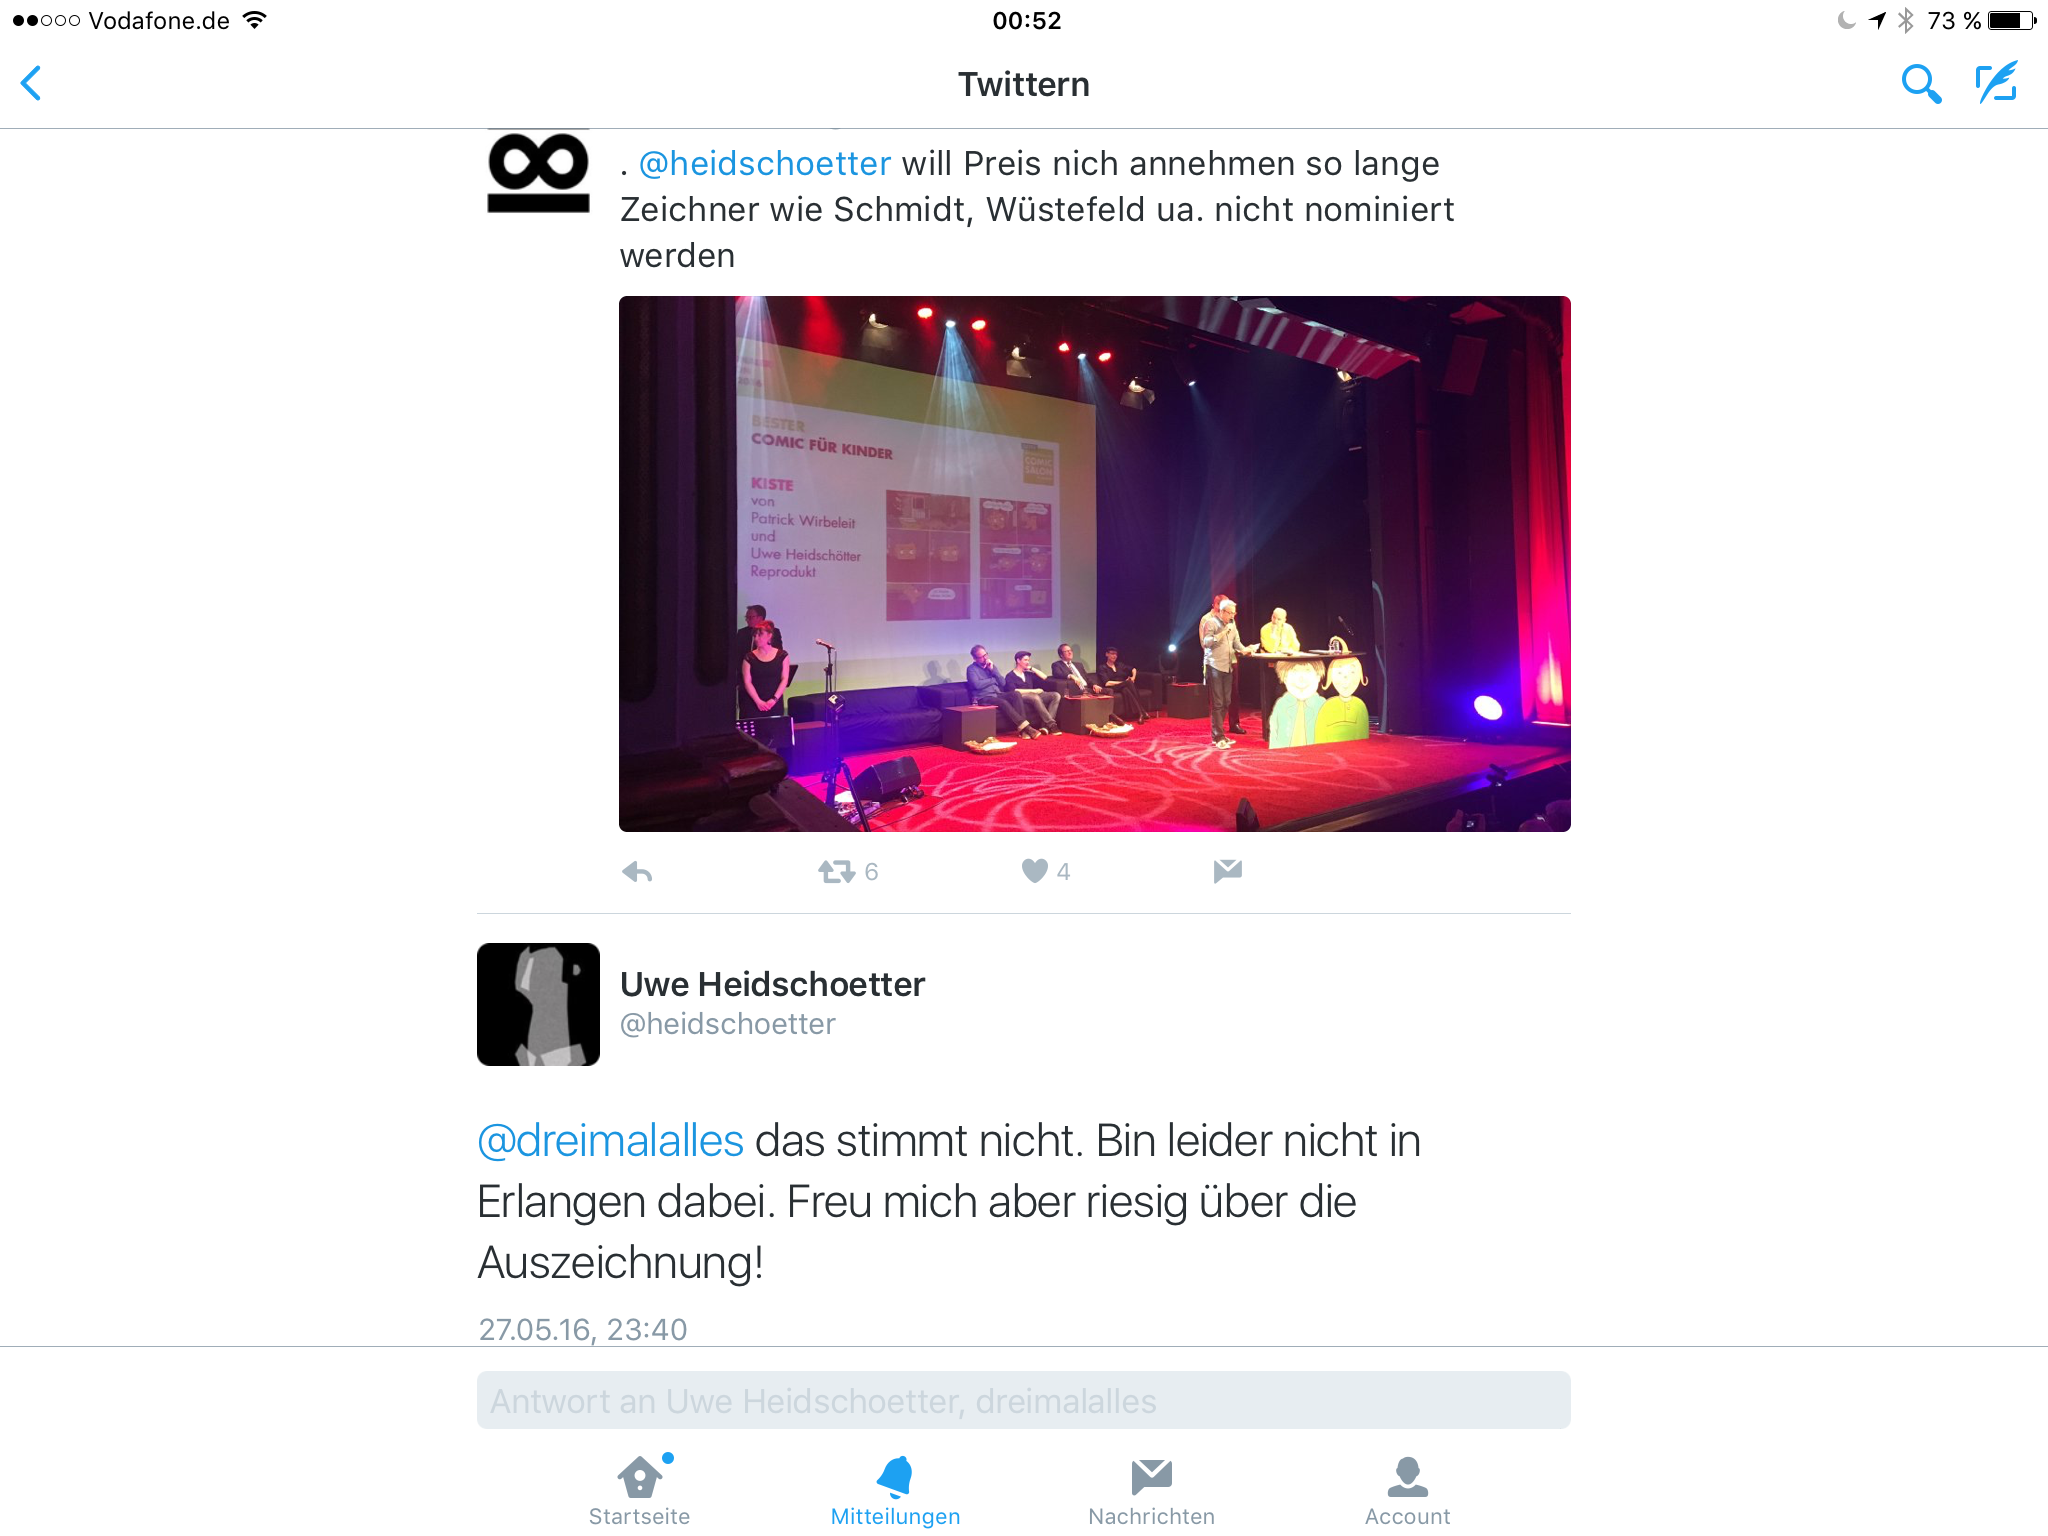This screenshot has width=2048, height=1536.
Task: Tap the back arrow in header
Action: [x=32, y=83]
